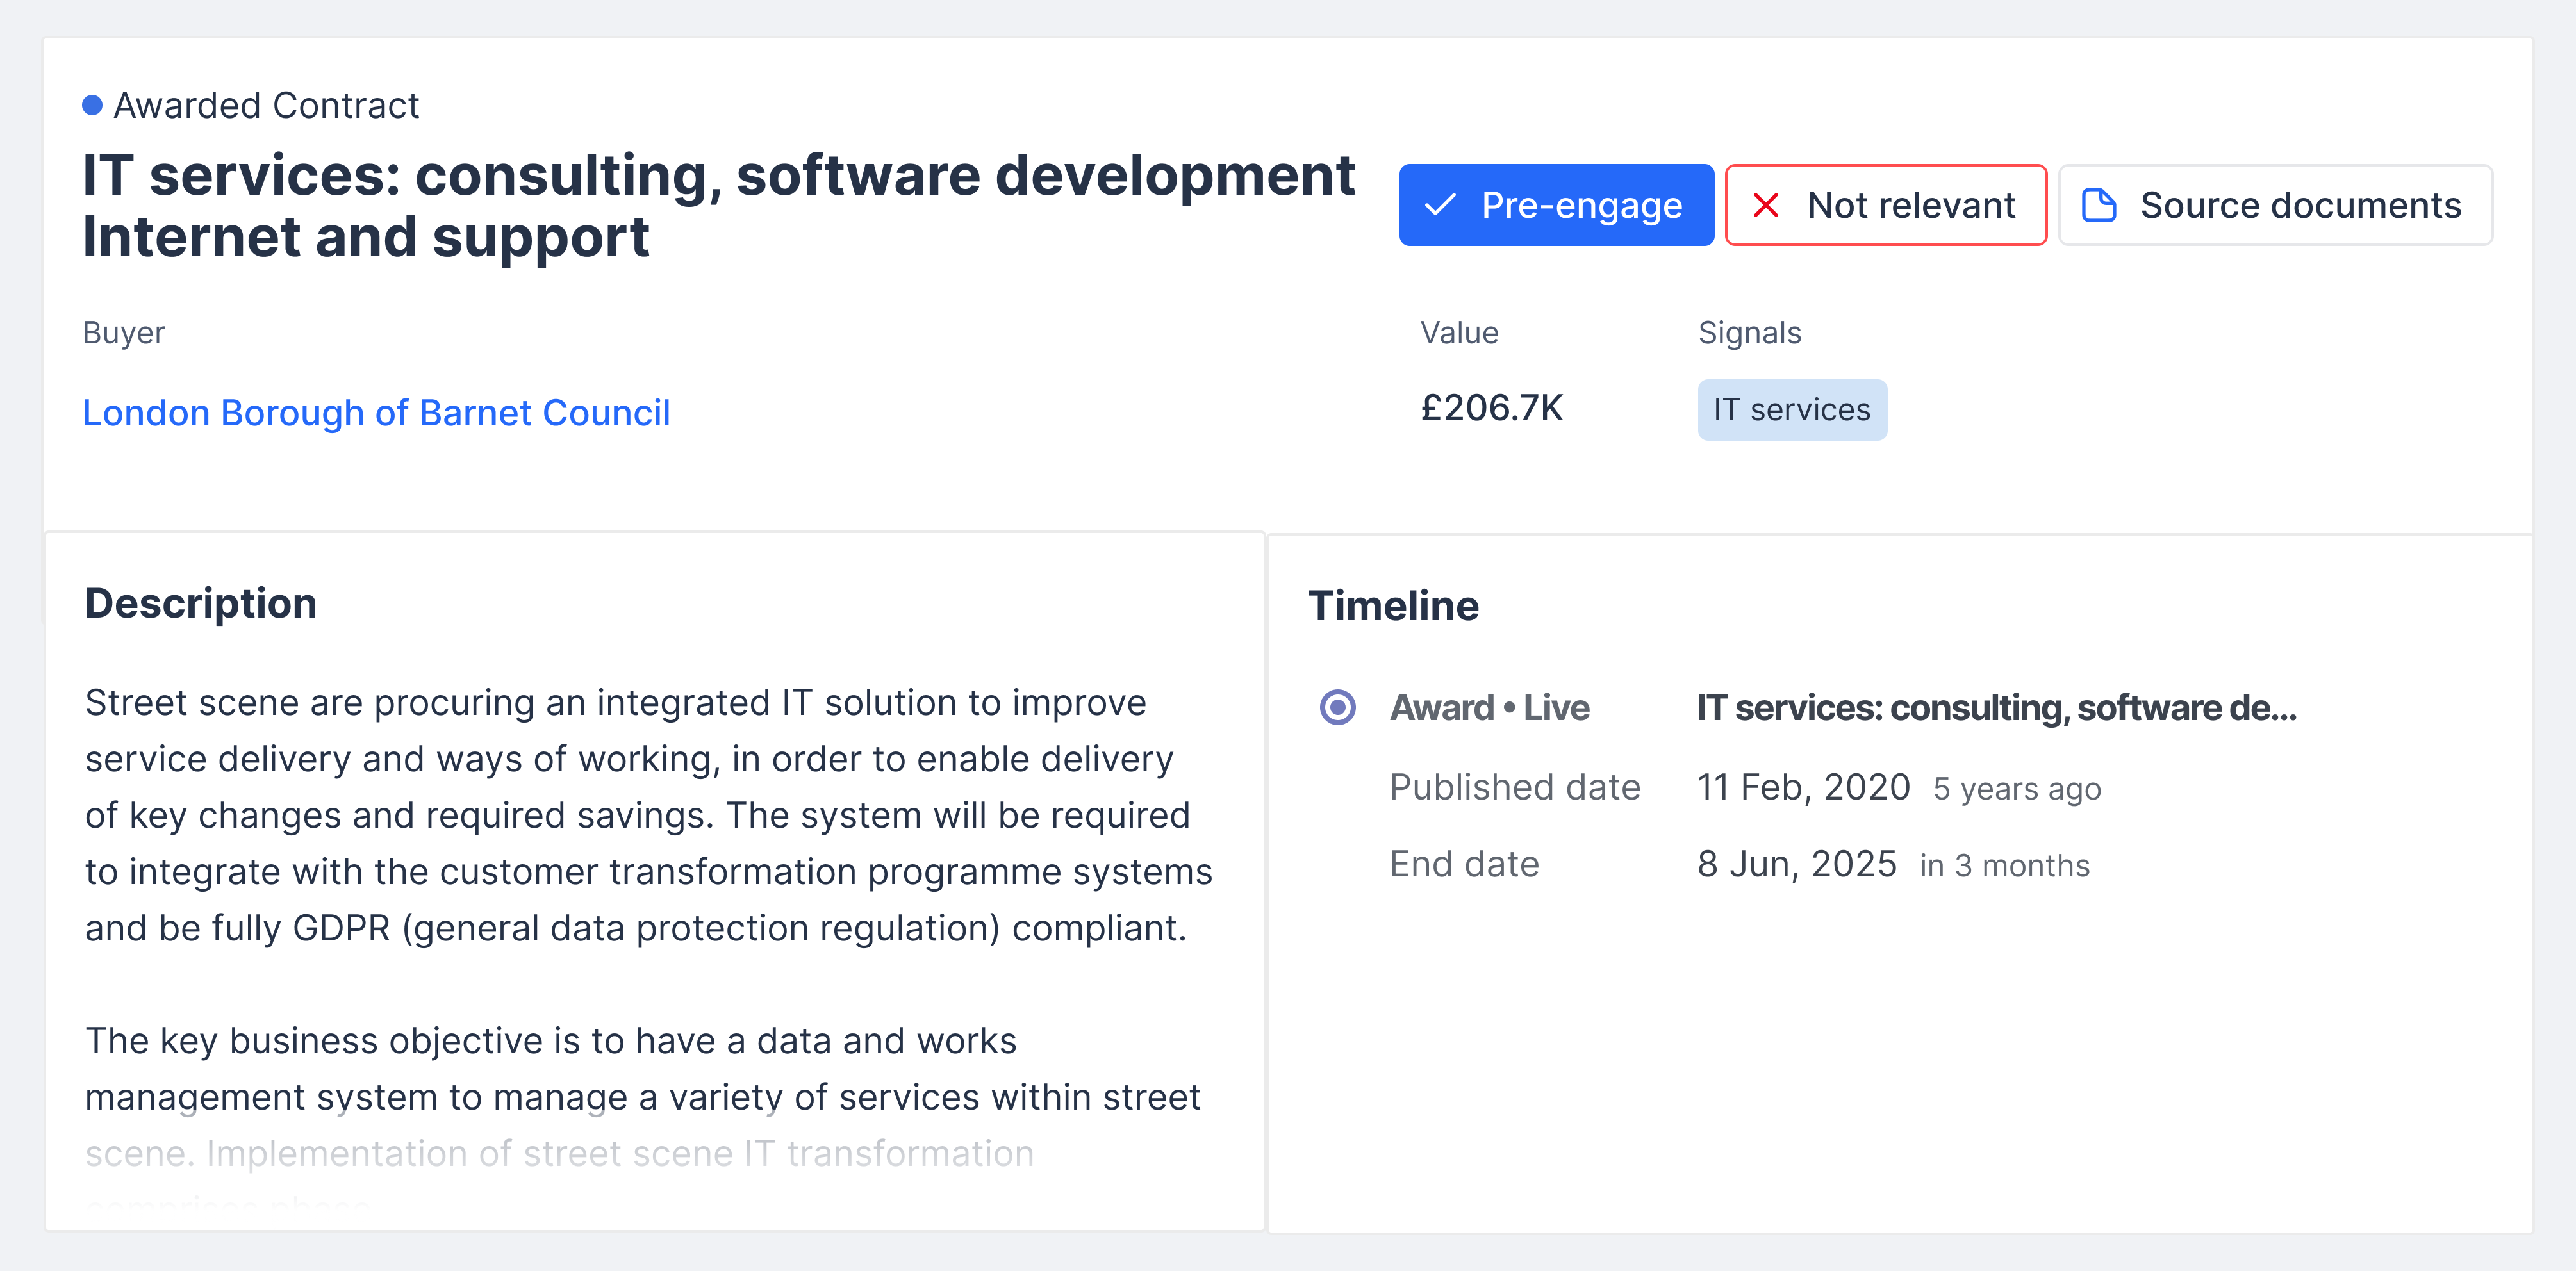Click the published date 11 Feb, 2020
Viewport: 2576px width, 1271px height.
click(x=1803, y=787)
